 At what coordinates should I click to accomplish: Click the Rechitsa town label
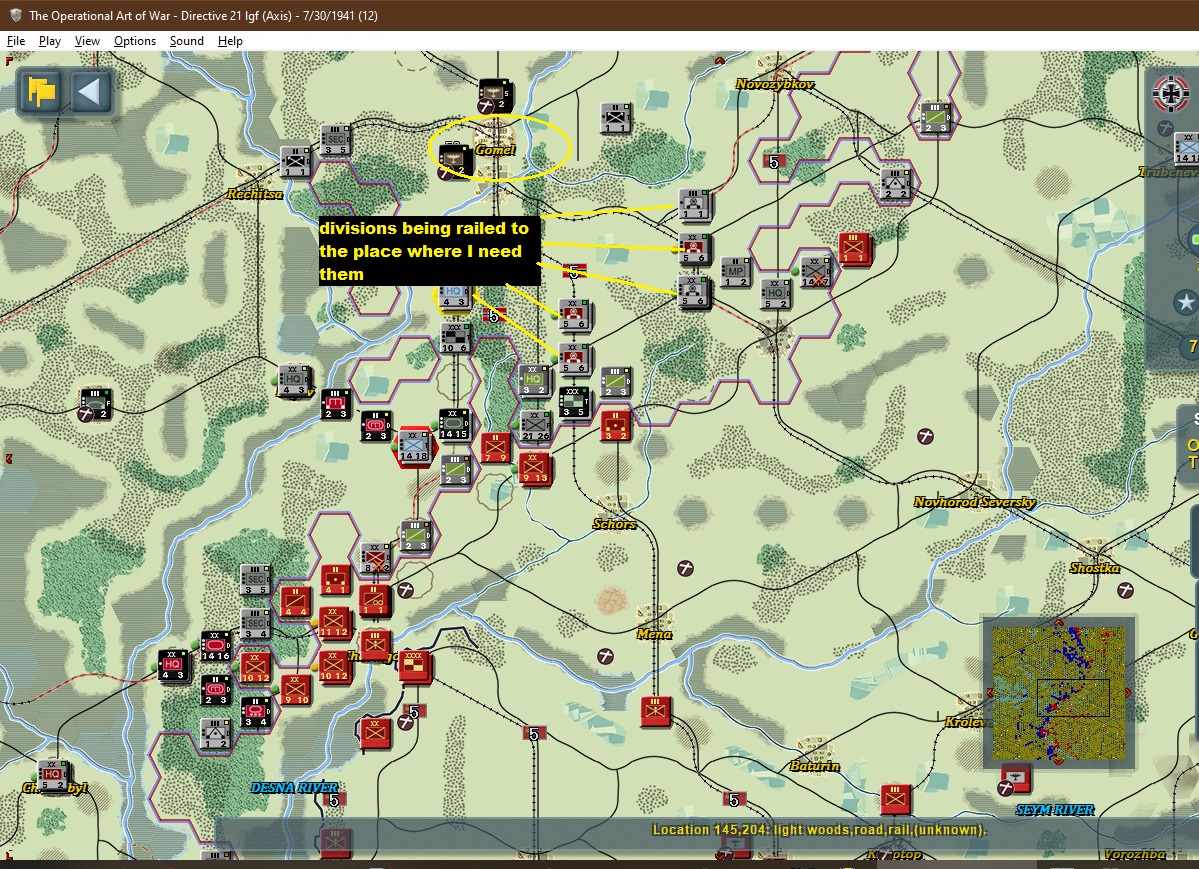pos(255,194)
